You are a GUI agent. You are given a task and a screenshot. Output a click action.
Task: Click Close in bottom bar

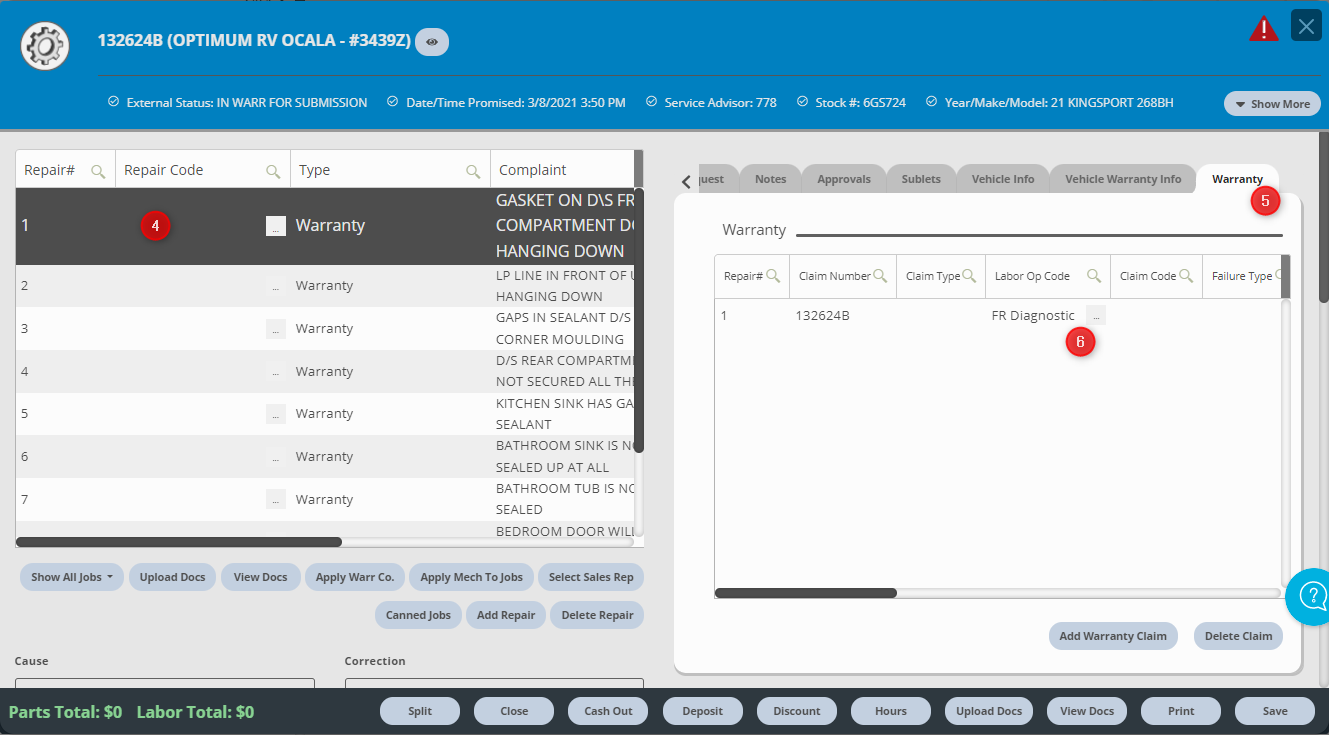click(x=514, y=711)
